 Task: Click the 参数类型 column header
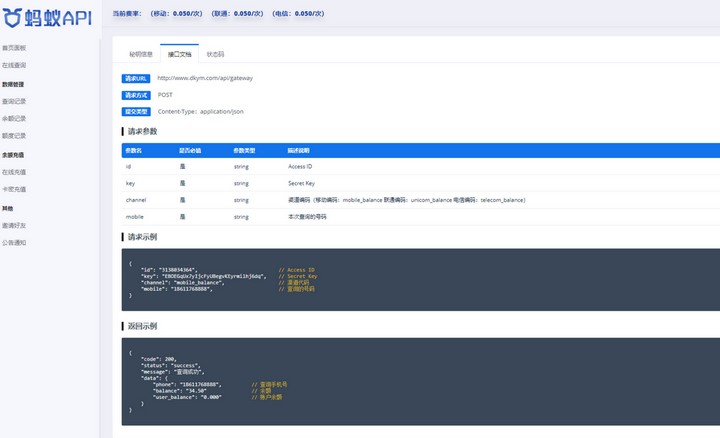pyautogui.click(x=244, y=151)
